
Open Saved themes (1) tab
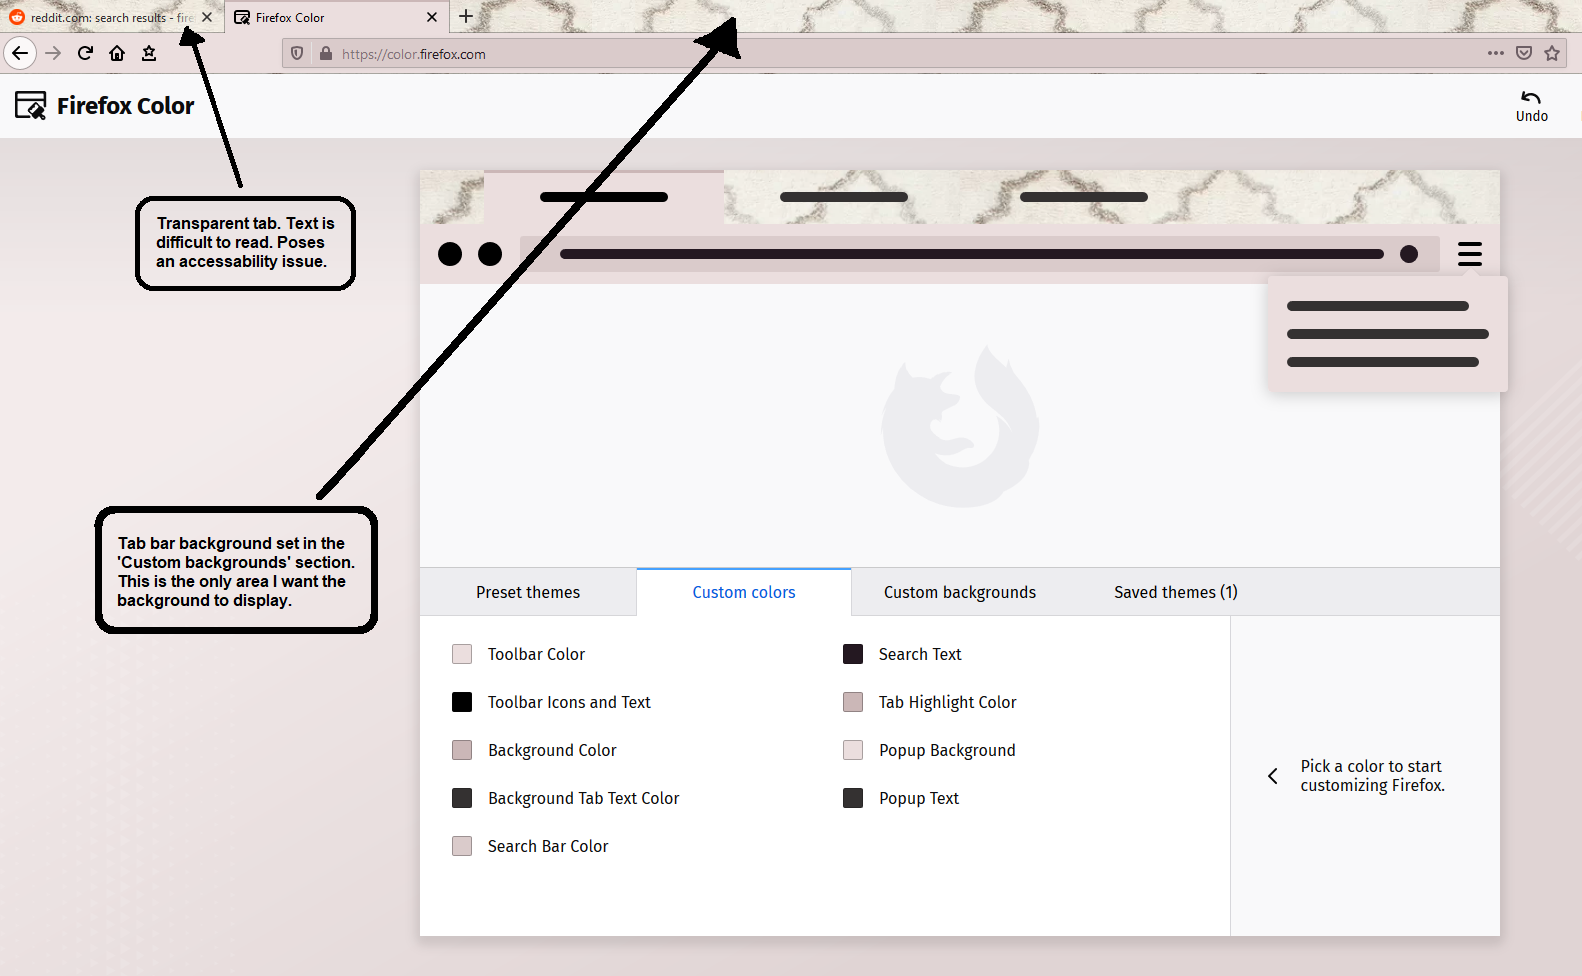click(x=1176, y=592)
